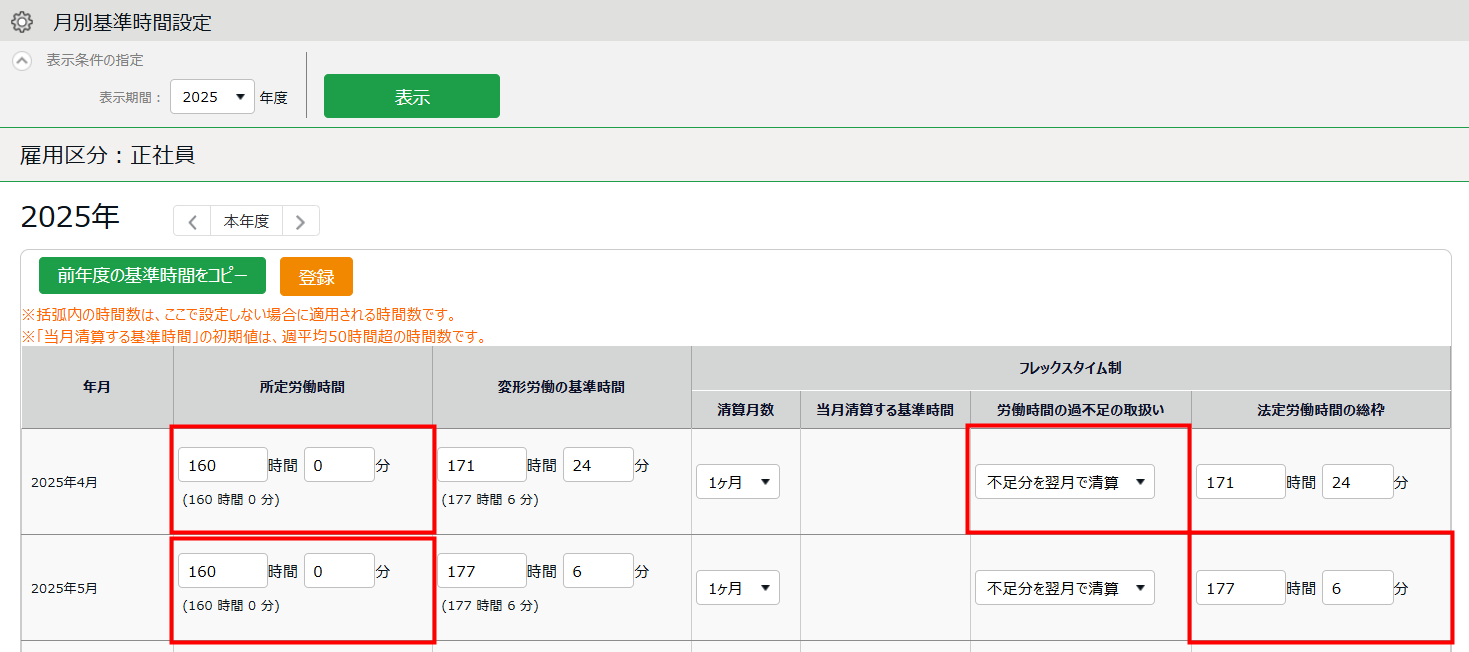
Task: Click the settings gear icon
Action: 22,22
